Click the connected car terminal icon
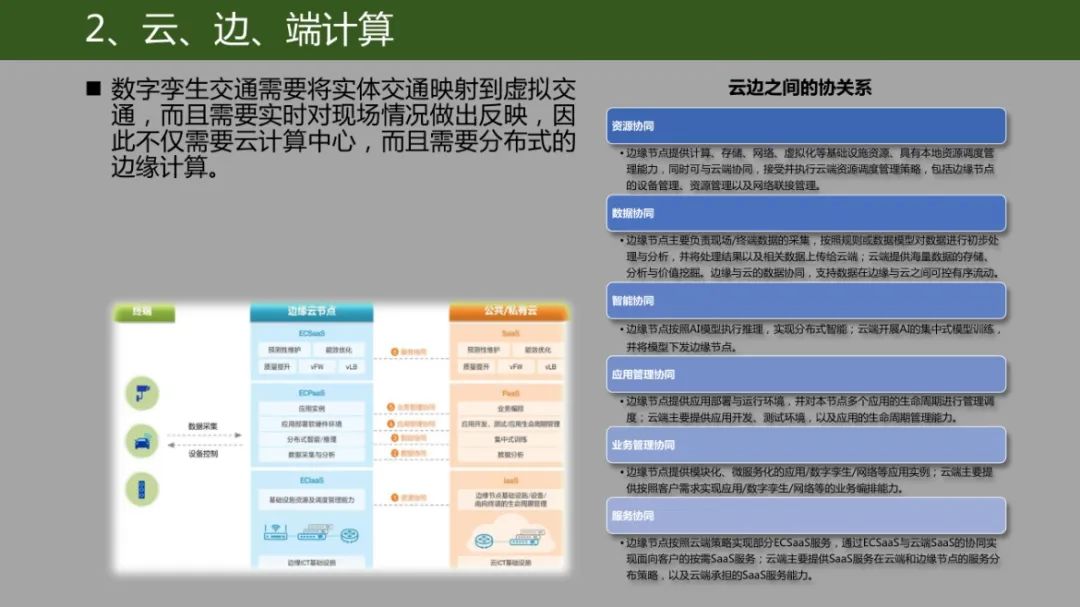1080x607 pixels. point(142,442)
